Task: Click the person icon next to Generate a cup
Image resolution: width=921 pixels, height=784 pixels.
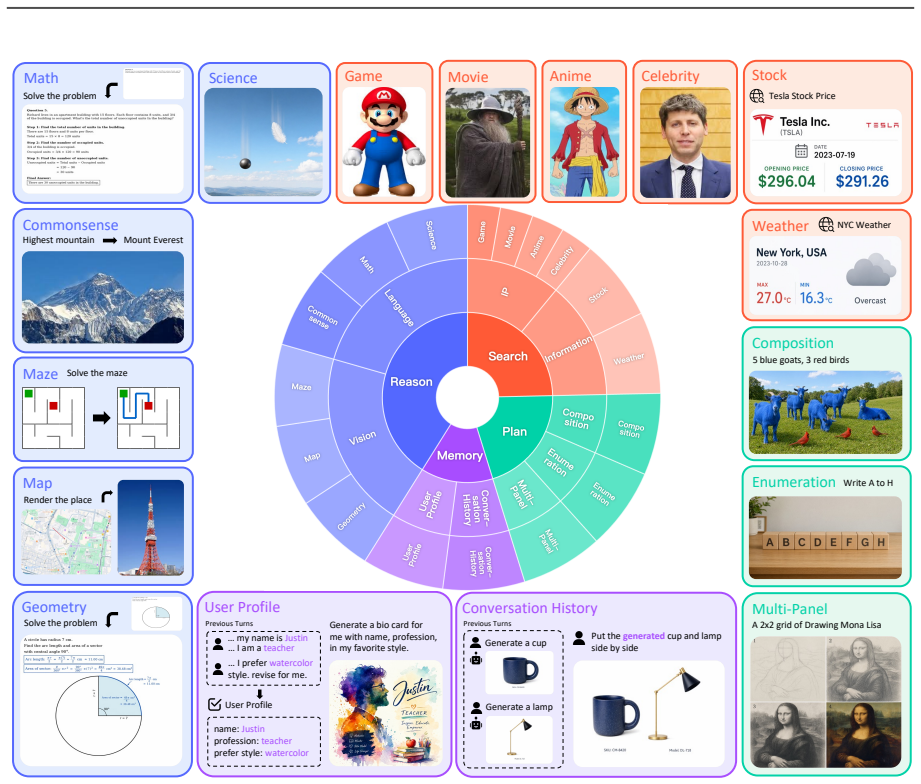Action: (x=476, y=642)
